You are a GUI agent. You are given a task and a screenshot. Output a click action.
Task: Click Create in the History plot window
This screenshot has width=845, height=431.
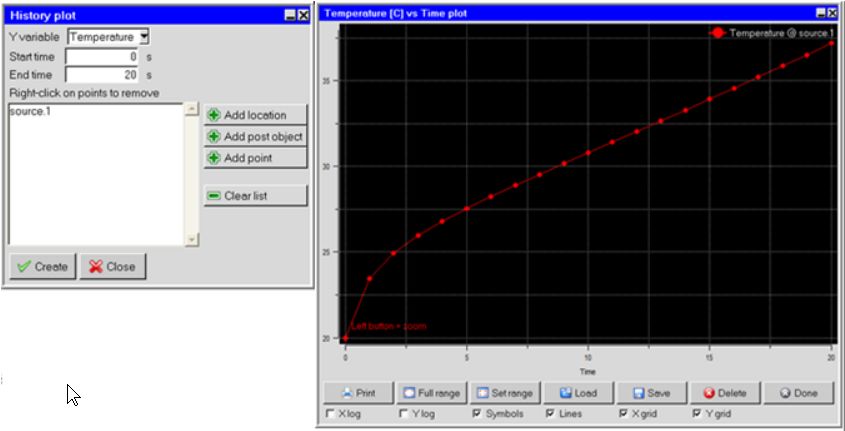click(x=43, y=267)
